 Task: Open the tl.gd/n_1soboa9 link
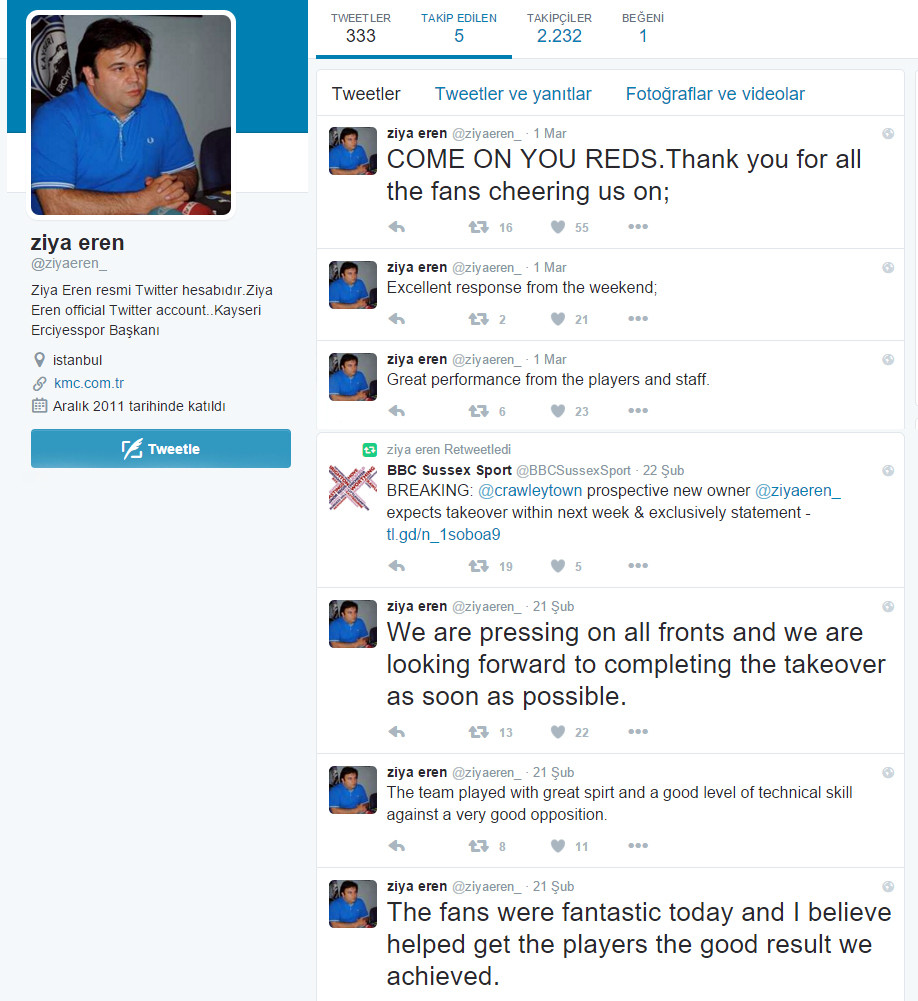pyautogui.click(x=444, y=534)
